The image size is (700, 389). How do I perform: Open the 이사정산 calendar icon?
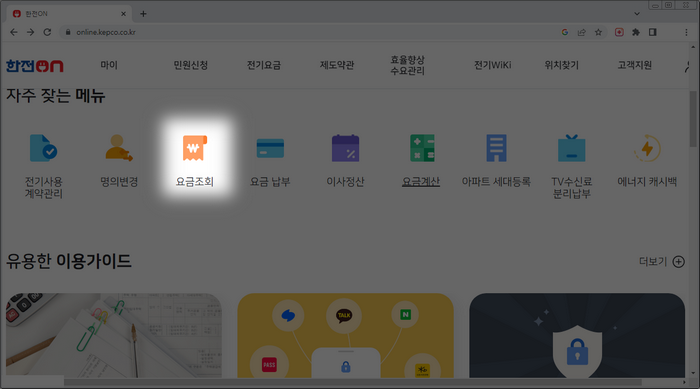[x=346, y=148]
